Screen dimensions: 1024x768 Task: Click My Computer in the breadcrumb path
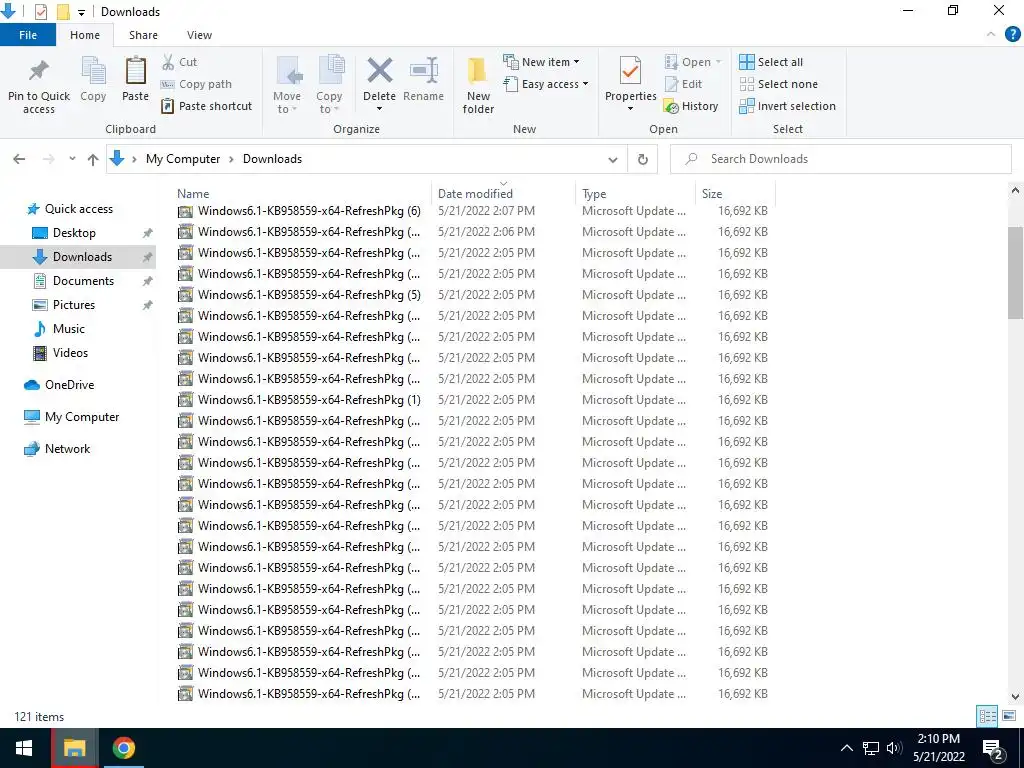(183, 159)
